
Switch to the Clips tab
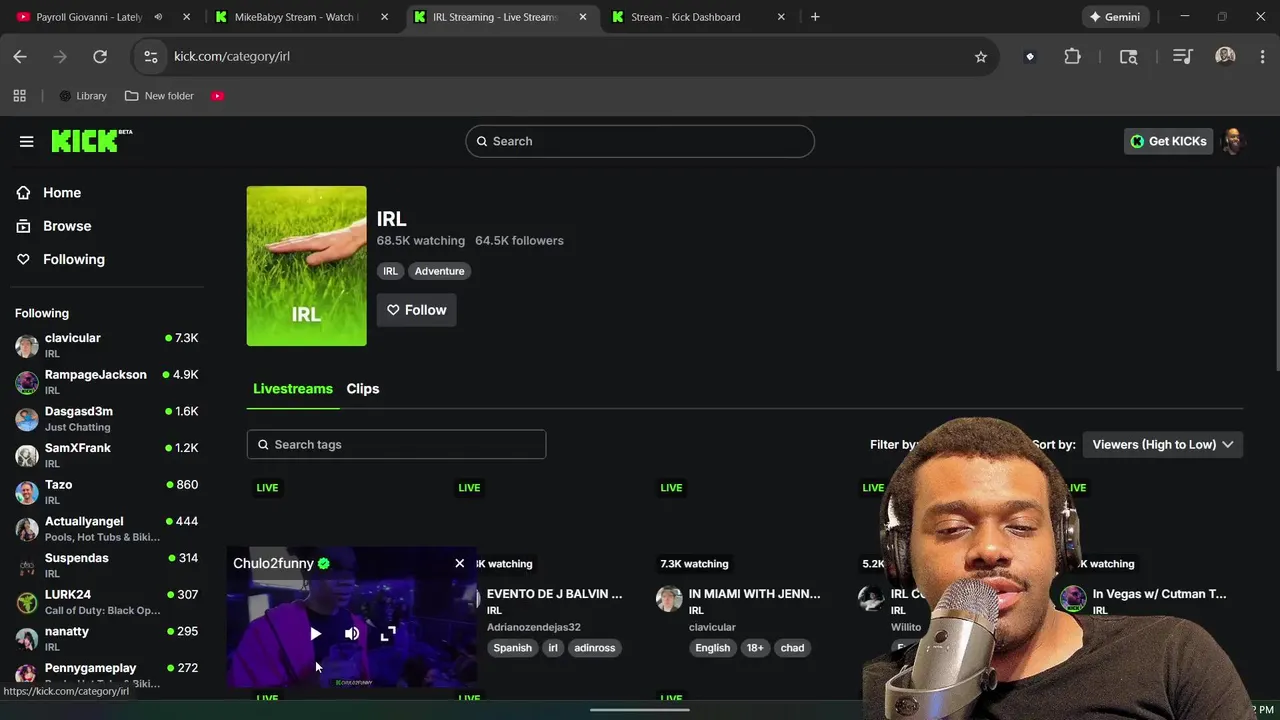point(363,389)
